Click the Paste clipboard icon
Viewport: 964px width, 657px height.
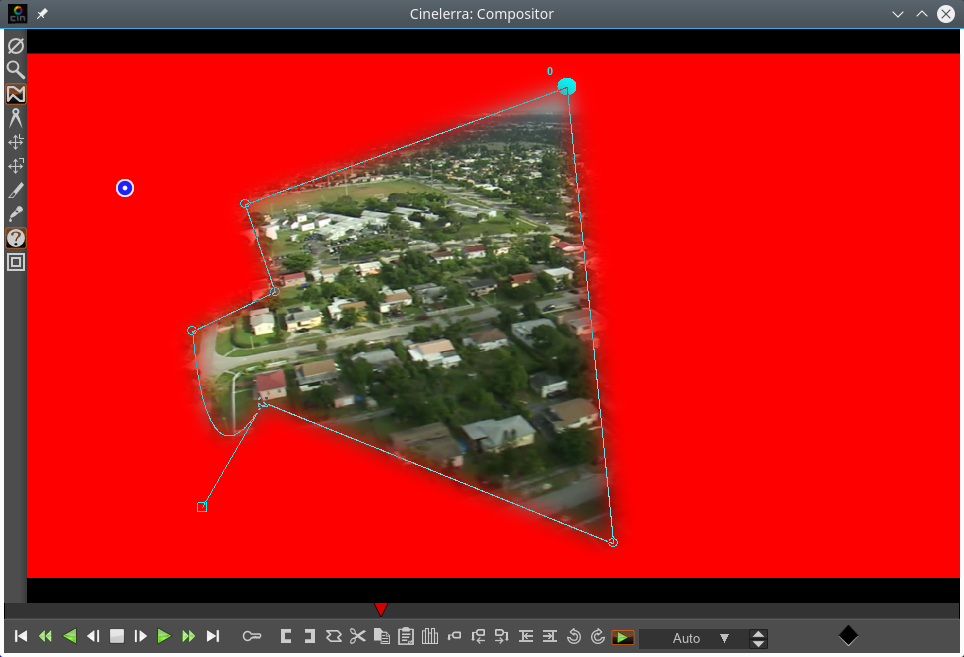pyautogui.click(x=406, y=636)
